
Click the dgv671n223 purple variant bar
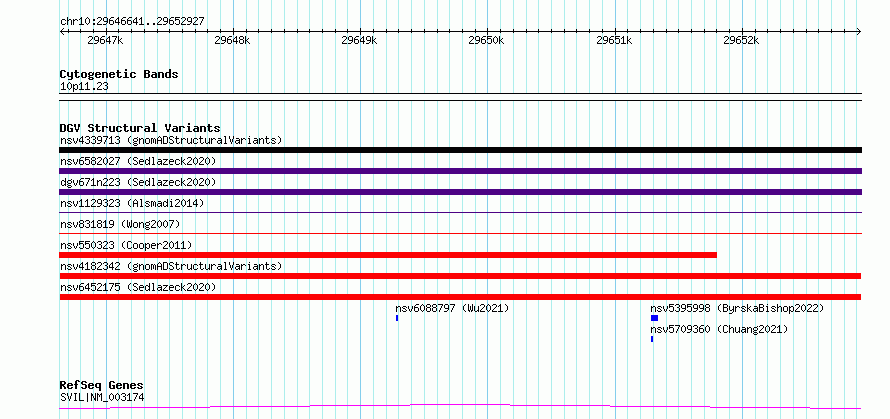460,192
